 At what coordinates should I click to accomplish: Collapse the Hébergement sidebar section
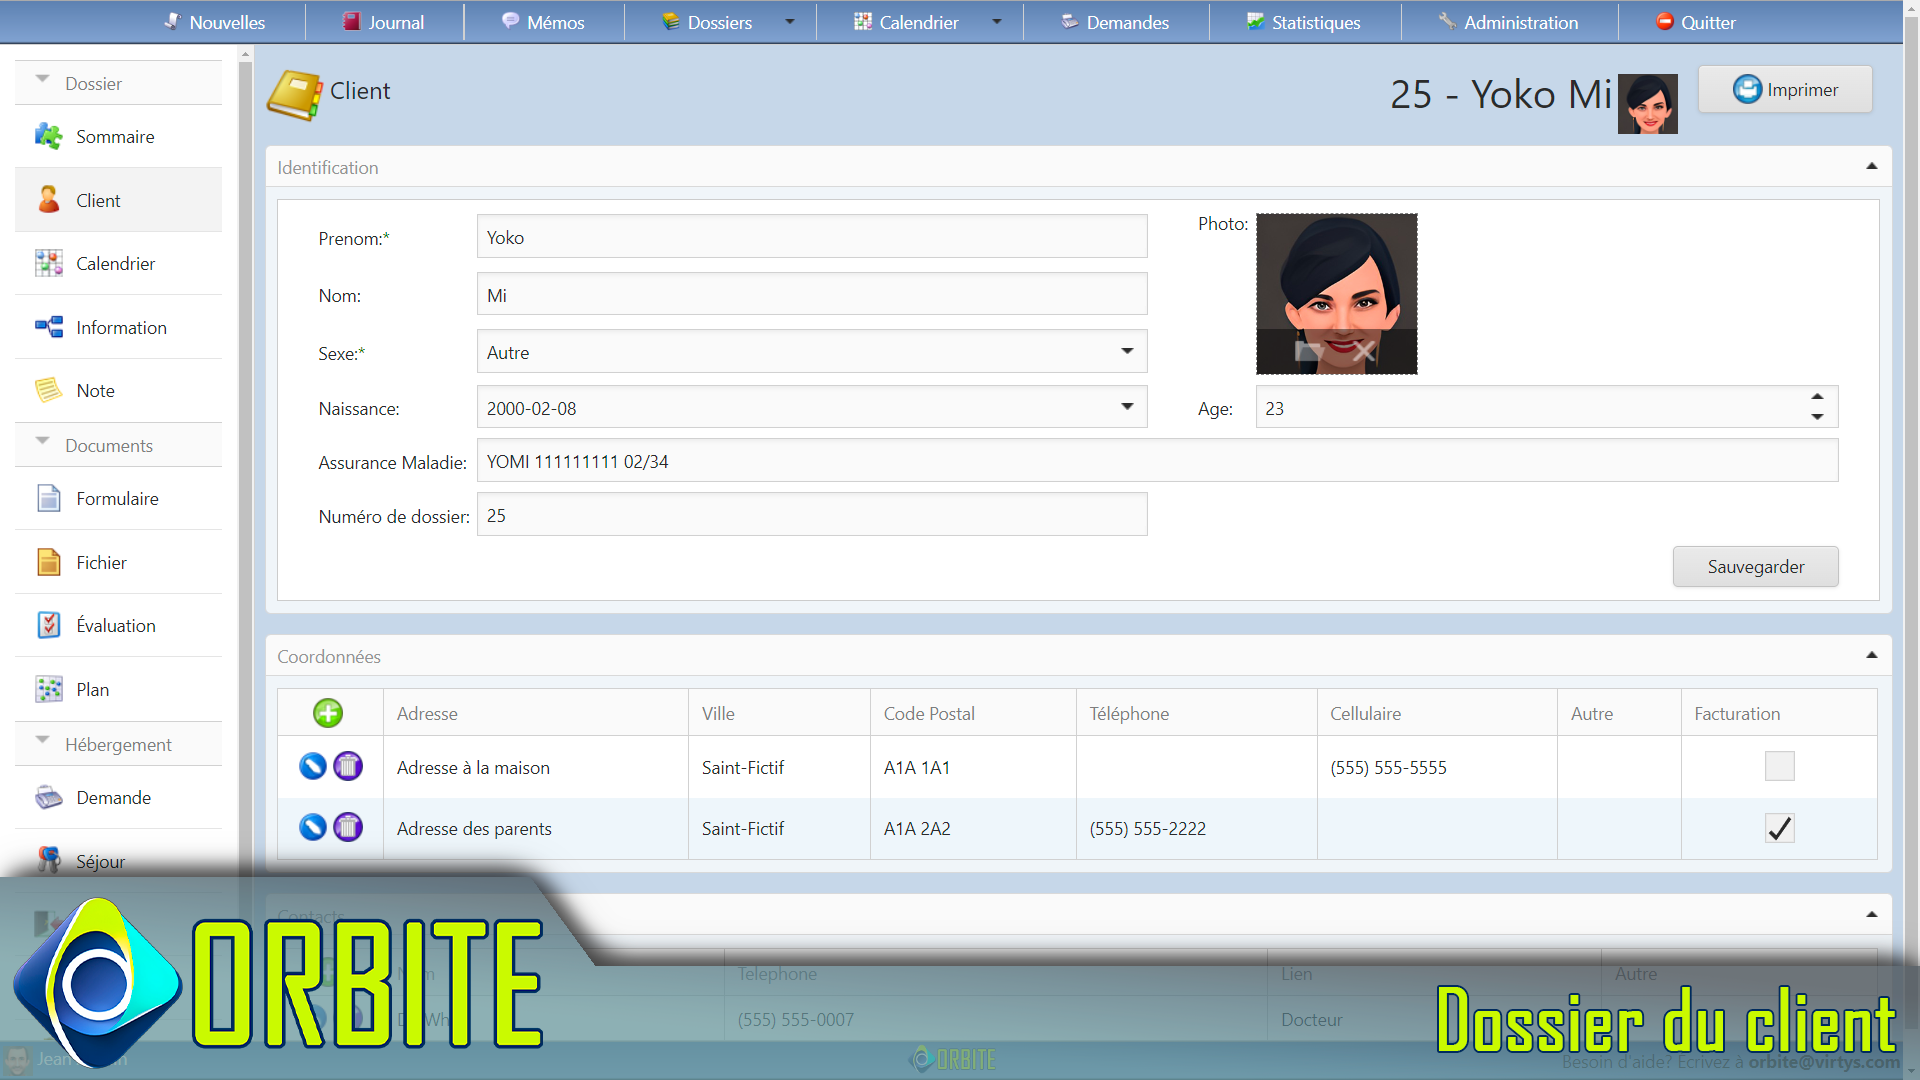coord(42,741)
